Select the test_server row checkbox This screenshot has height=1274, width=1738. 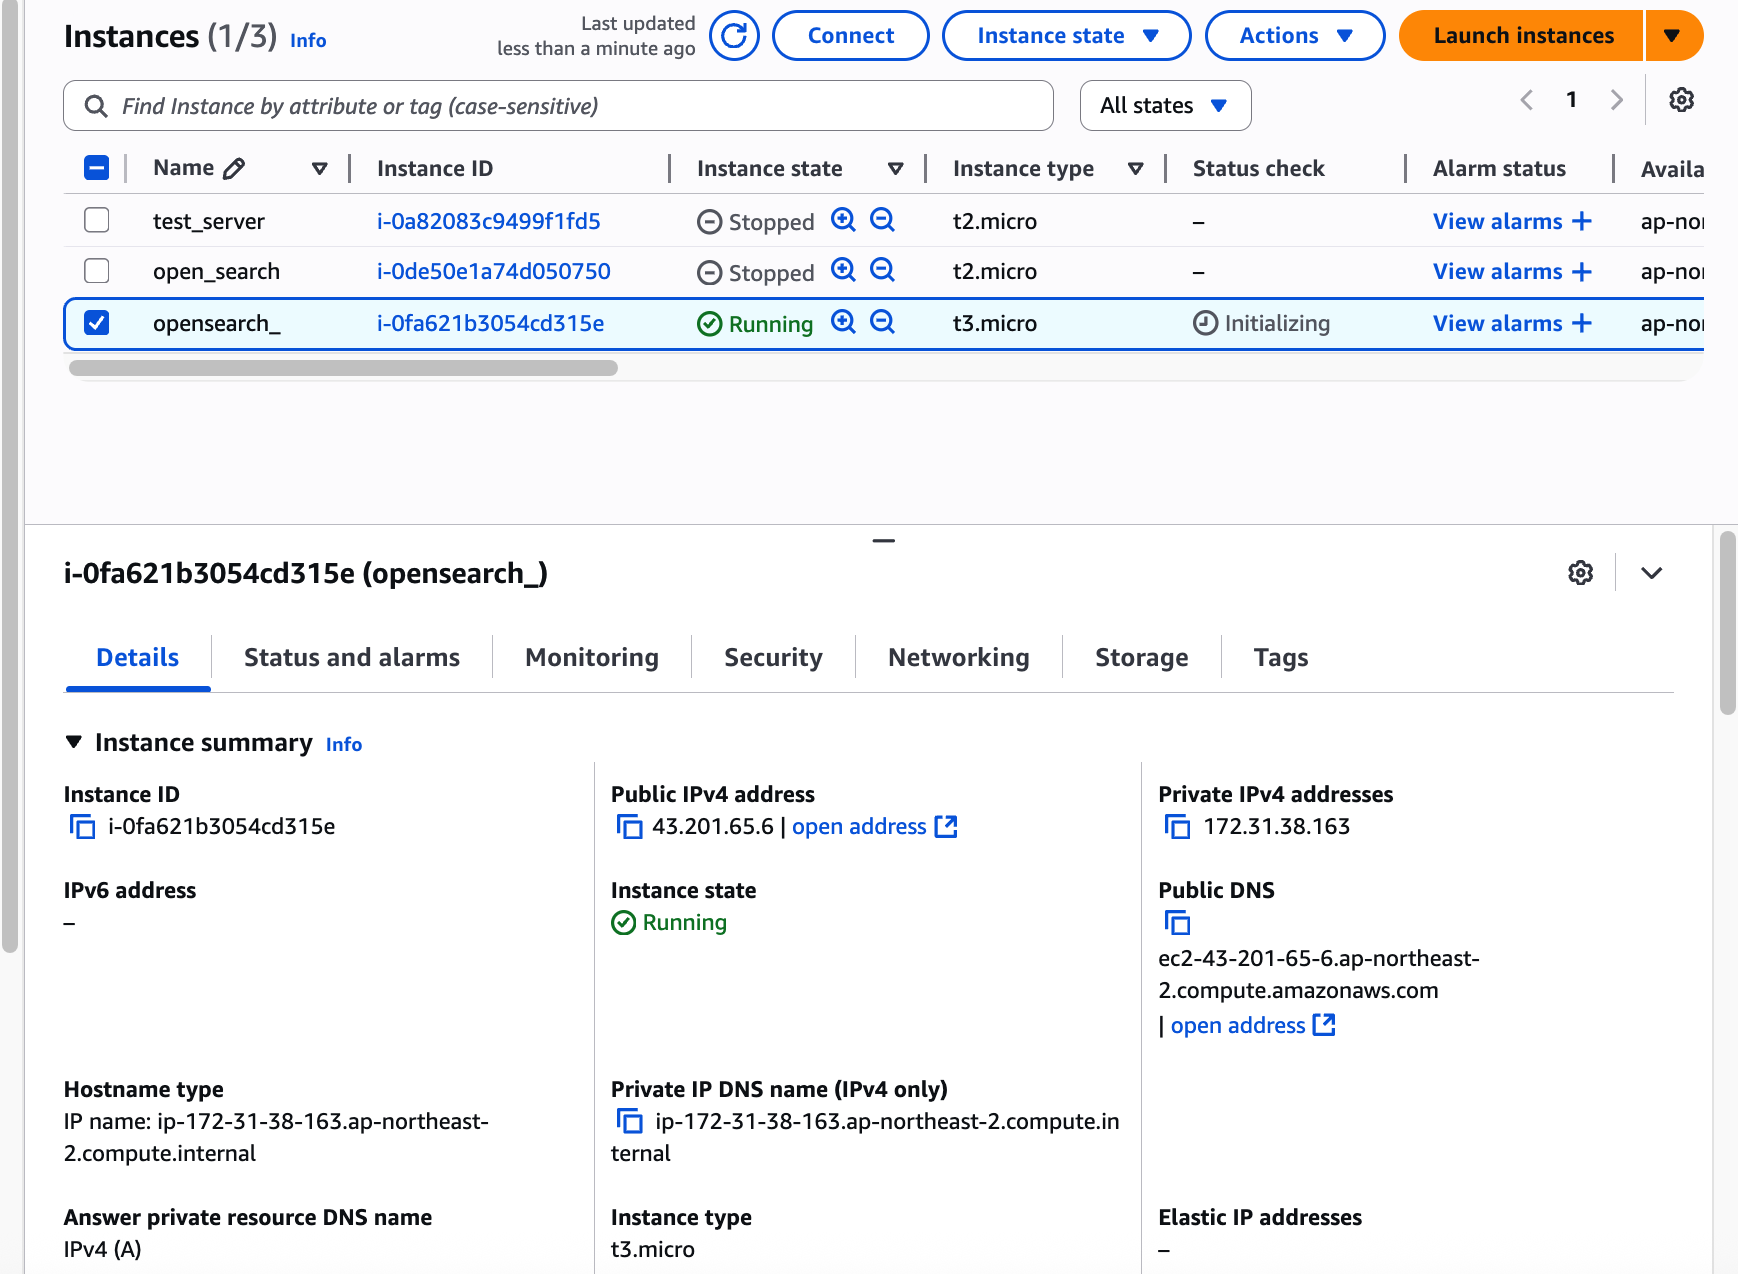tap(97, 220)
